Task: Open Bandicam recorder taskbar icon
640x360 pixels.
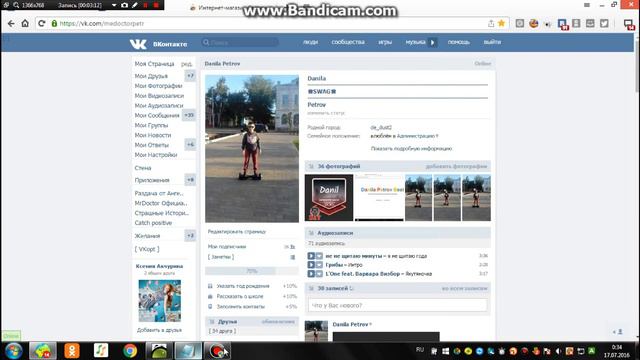Action: (x=217, y=351)
